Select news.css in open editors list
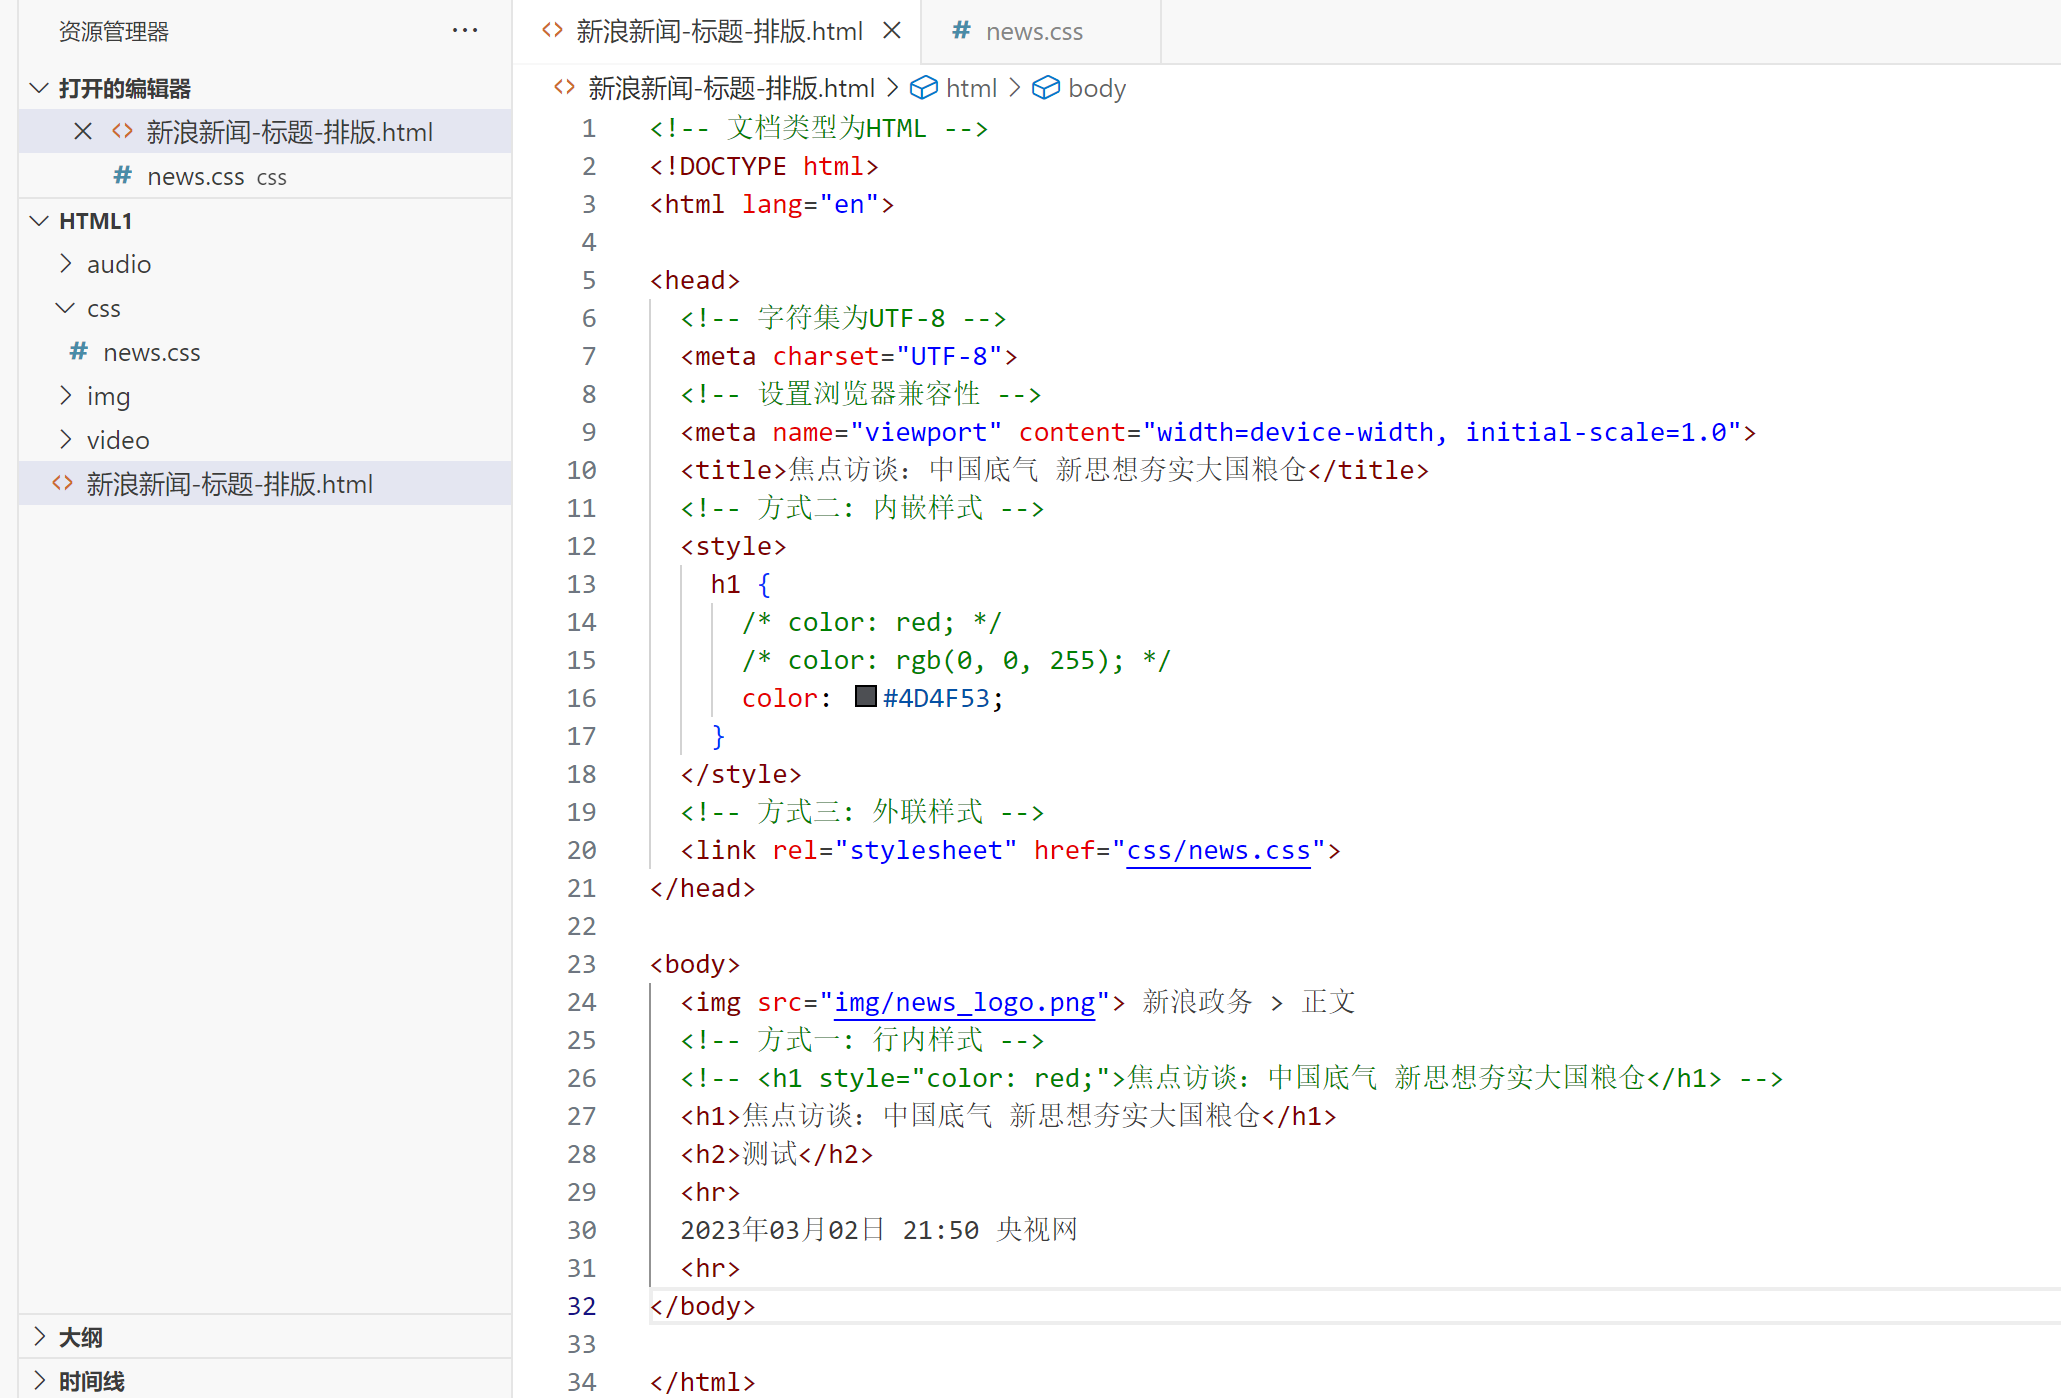 (265, 176)
